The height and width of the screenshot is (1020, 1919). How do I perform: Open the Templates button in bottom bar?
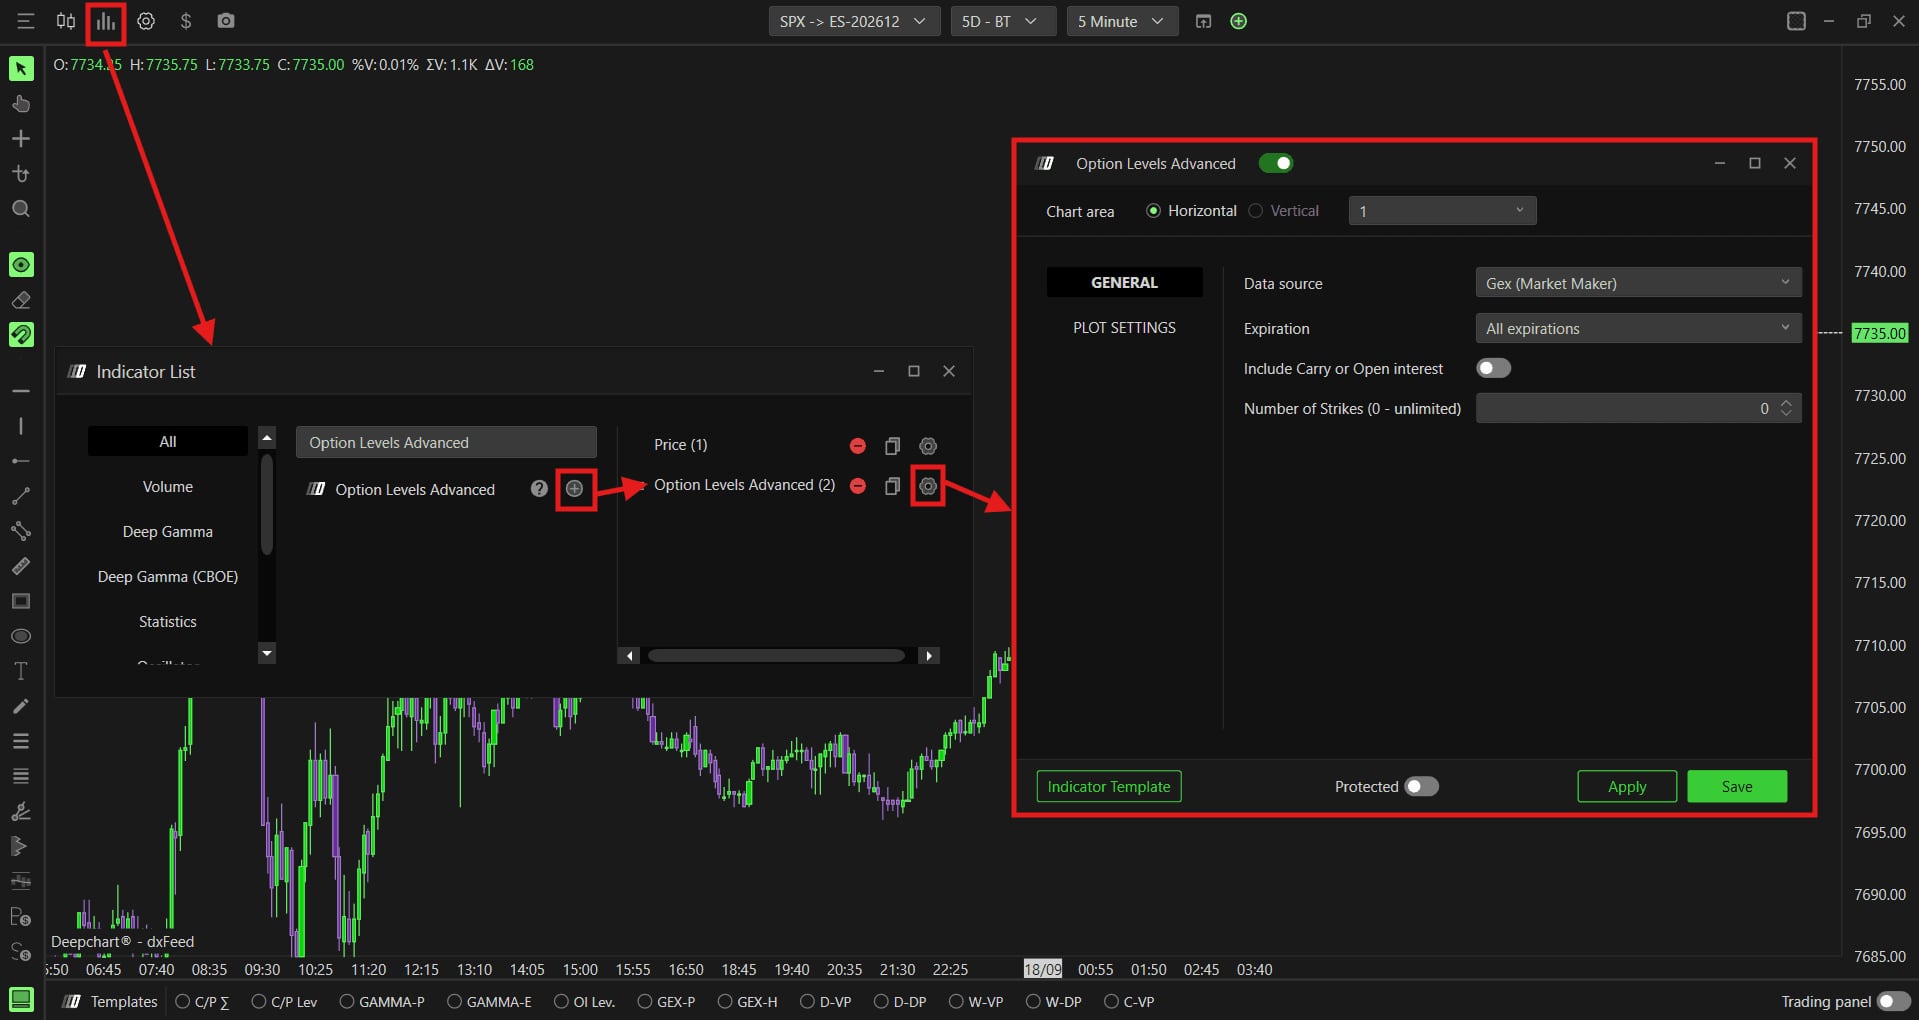click(x=110, y=1001)
